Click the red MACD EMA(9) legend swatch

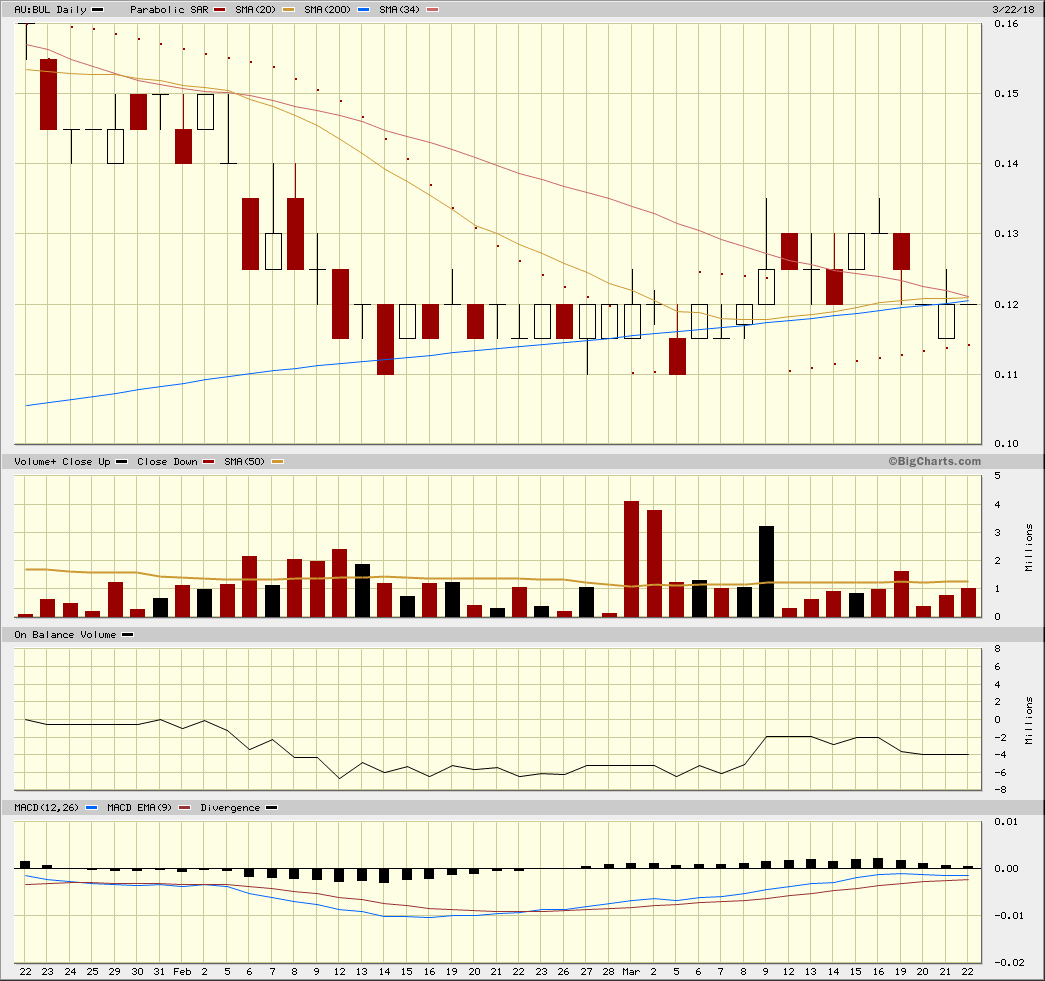(185, 808)
